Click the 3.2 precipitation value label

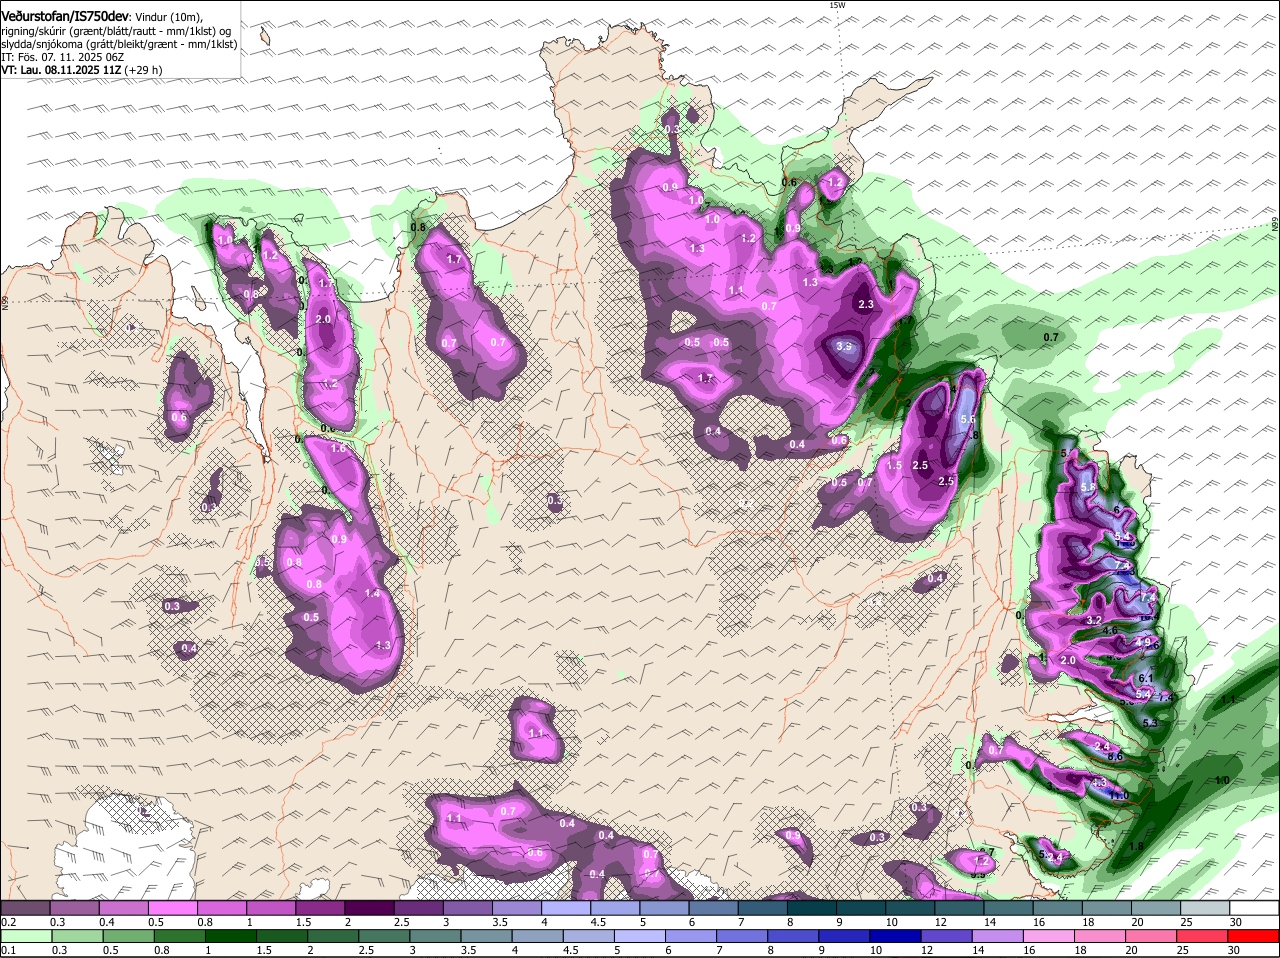pyautogui.click(x=1093, y=620)
